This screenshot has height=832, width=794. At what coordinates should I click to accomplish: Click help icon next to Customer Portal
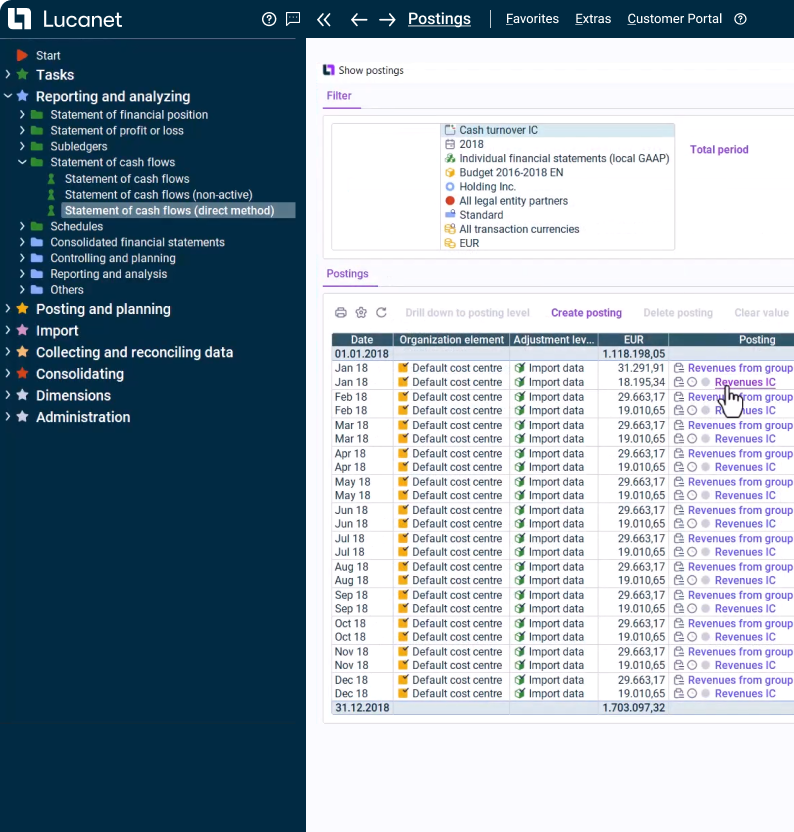point(741,19)
